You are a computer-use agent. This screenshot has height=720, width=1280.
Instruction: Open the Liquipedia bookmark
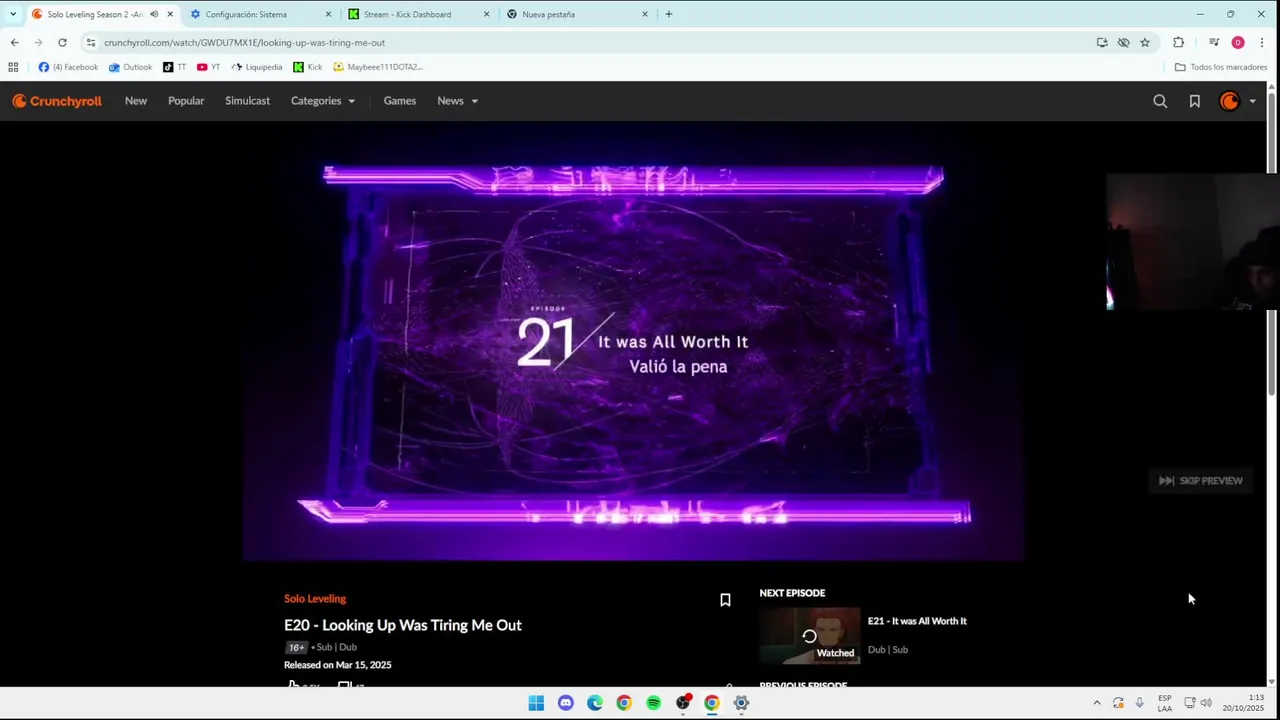[x=257, y=67]
